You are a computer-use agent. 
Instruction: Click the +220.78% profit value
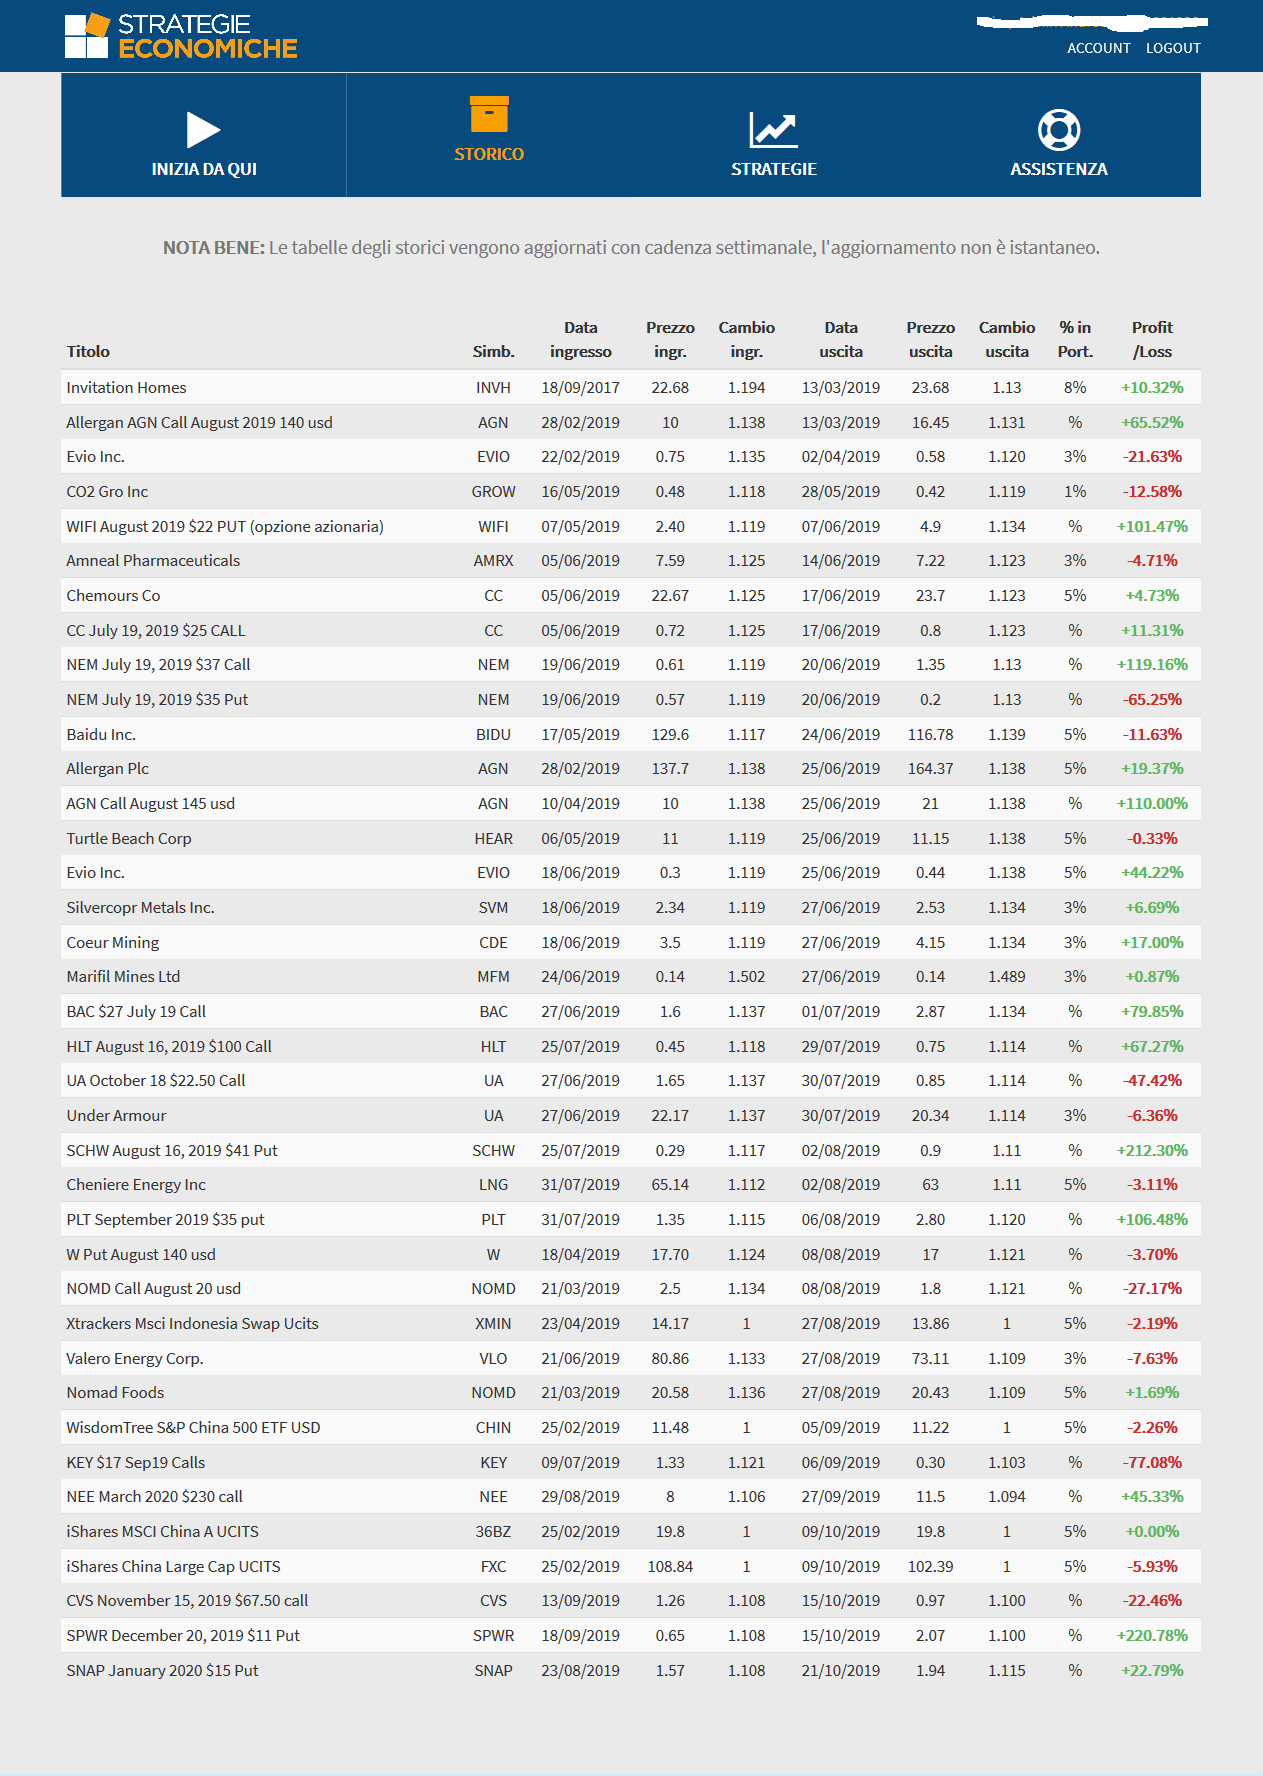pos(1152,1635)
